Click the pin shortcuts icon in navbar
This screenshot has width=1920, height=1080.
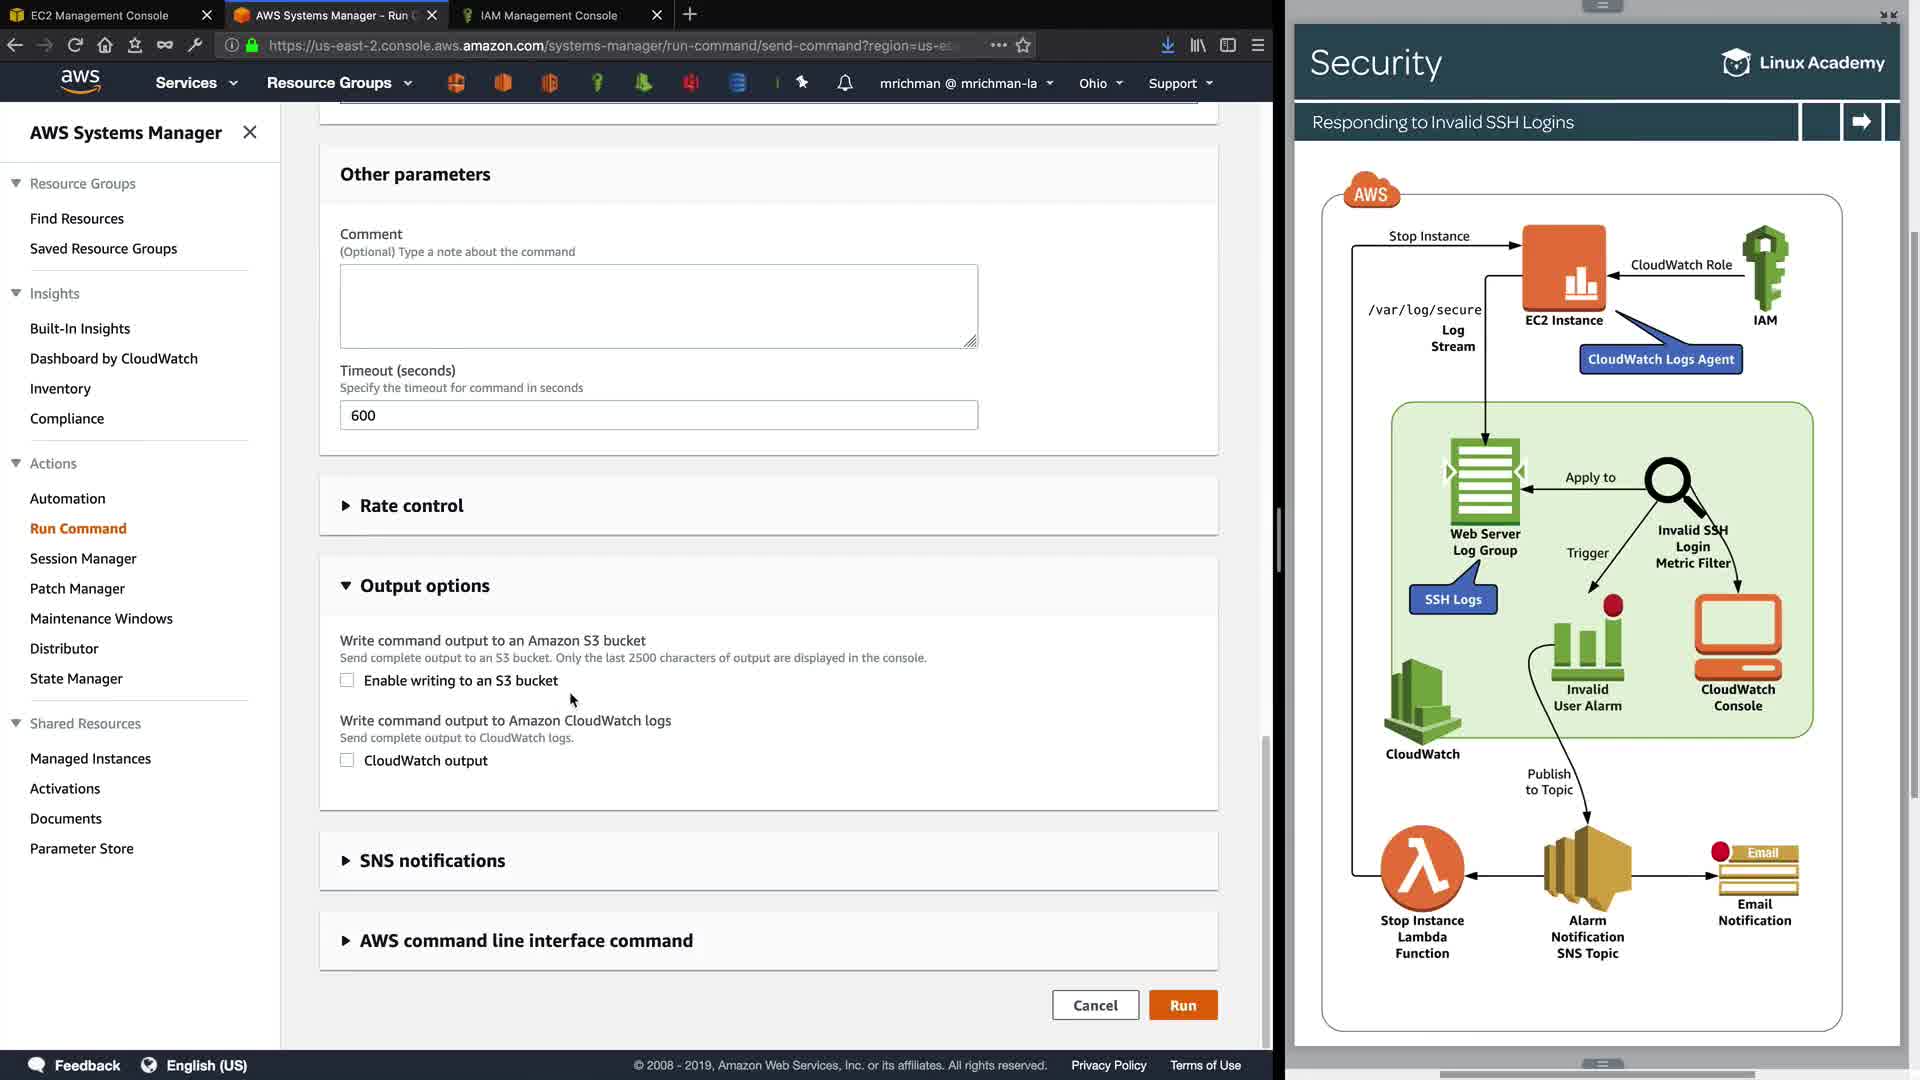(802, 83)
